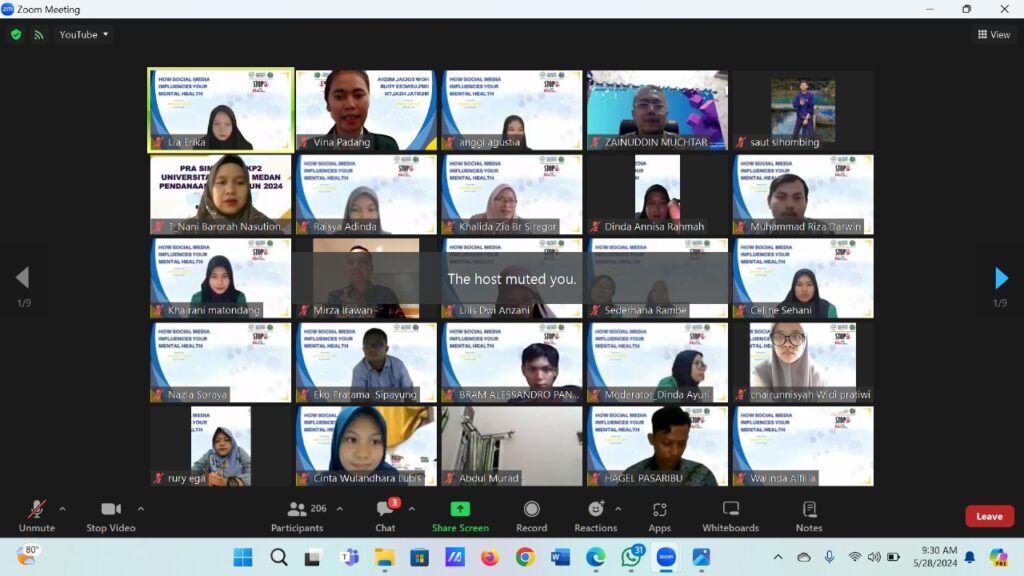Open the YouTube live stream dropdown
Viewport: 1024px width, 576px height.
[x=84, y=34]
